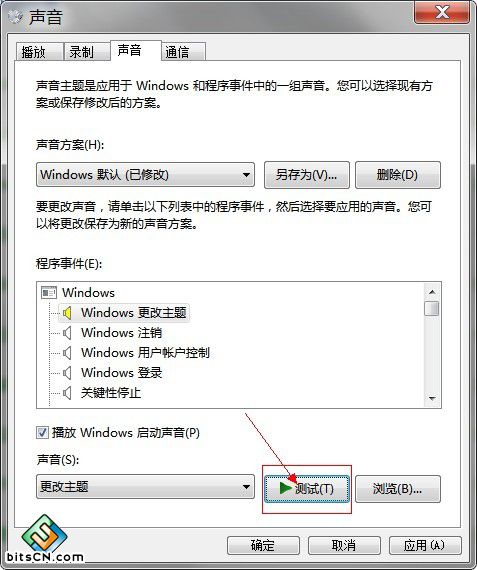Click the 确定 button
Viewport: 477px width, 570px height.
[x=263, y=545]
